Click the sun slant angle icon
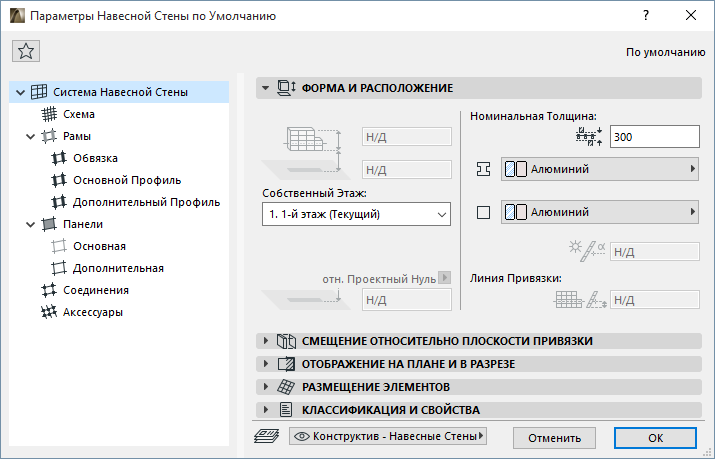The height and width of the screenshot is (459, 715). [x=587, y=251]
